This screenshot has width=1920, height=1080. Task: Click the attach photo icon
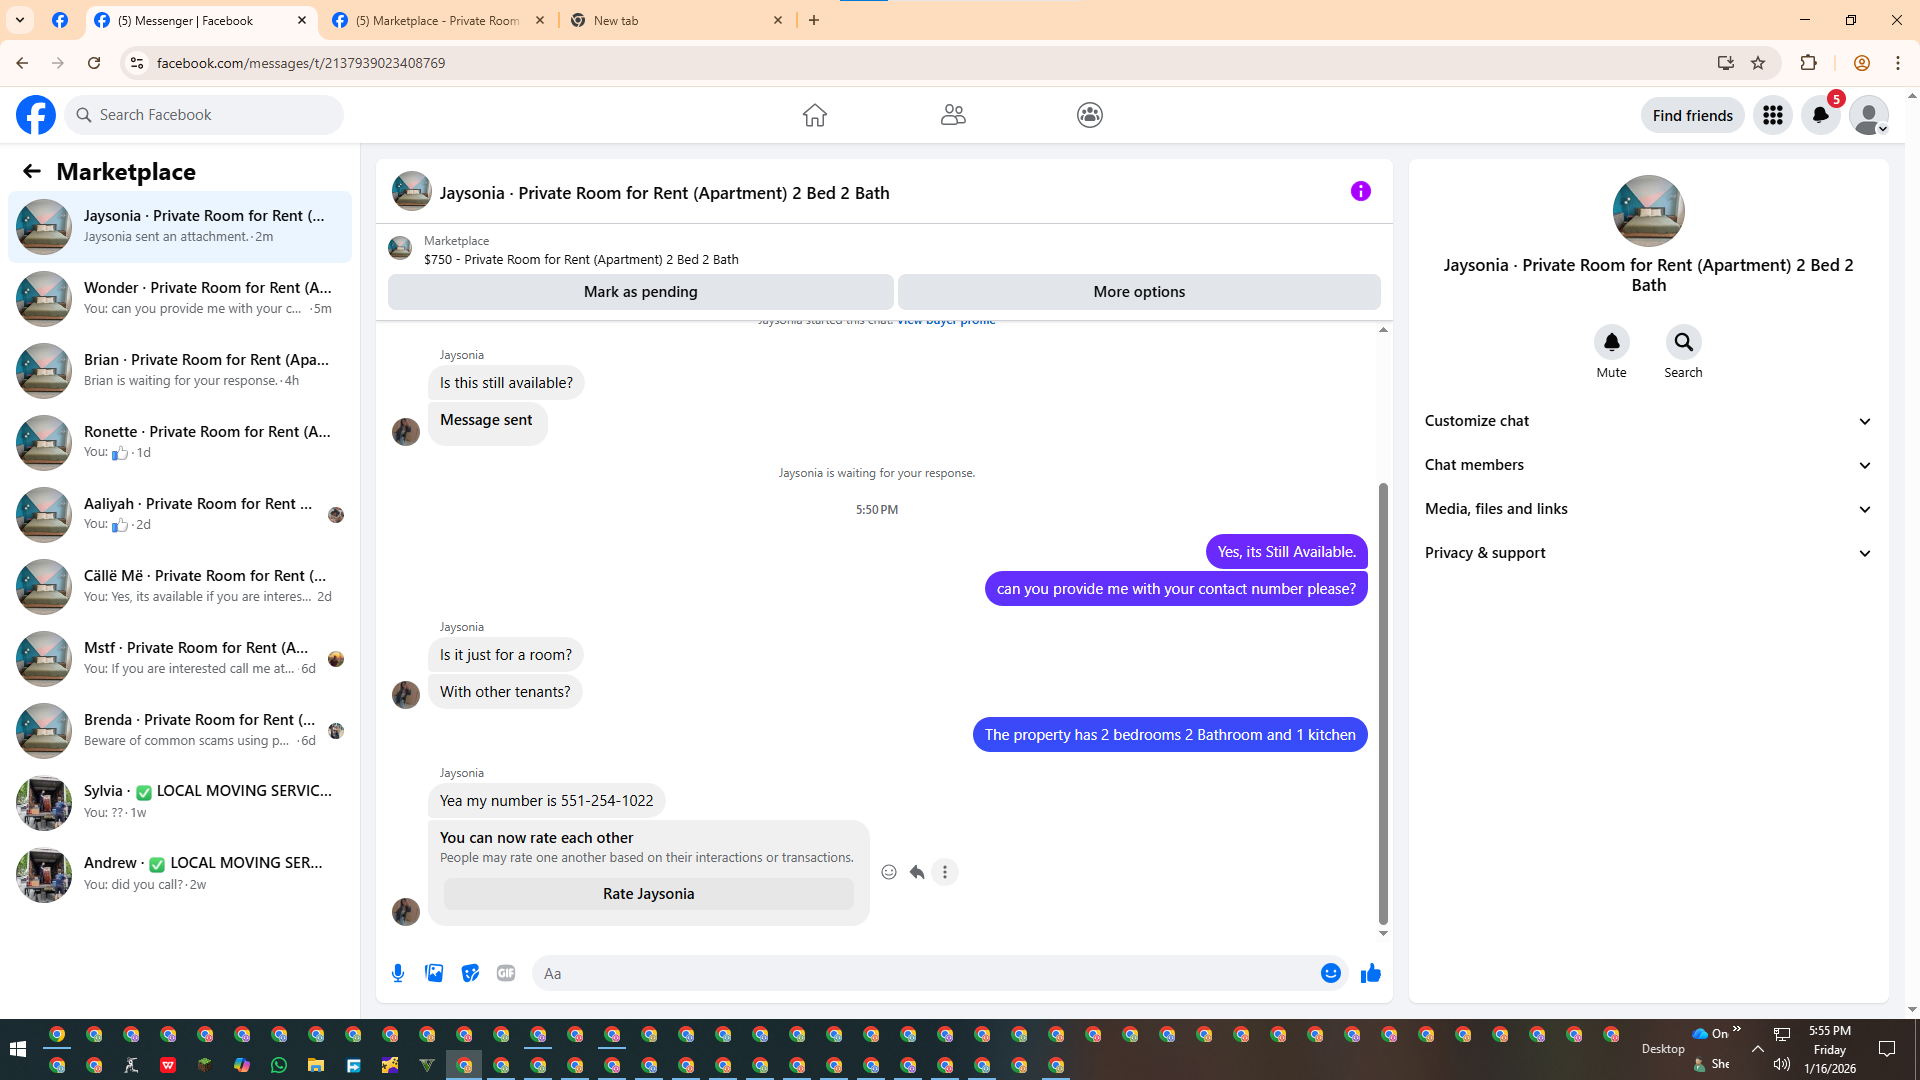434,973
